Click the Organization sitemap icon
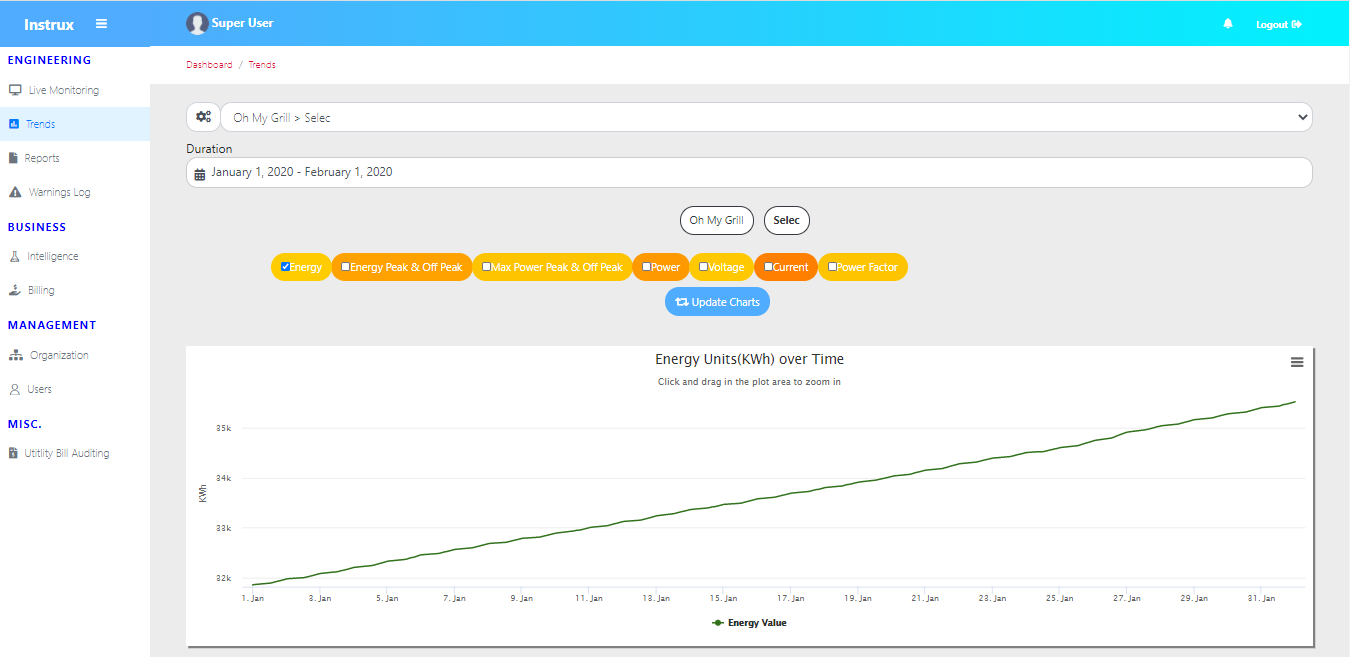The image size is (1350, 657). (15, 355)
